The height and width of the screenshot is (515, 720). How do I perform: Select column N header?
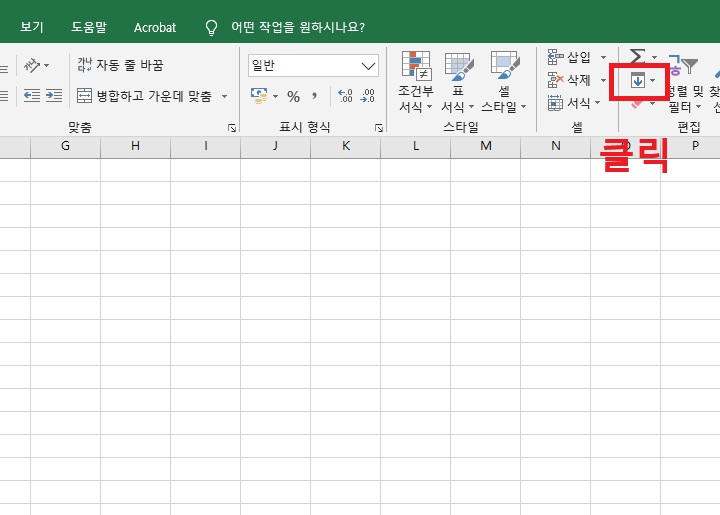pos(555,146)
